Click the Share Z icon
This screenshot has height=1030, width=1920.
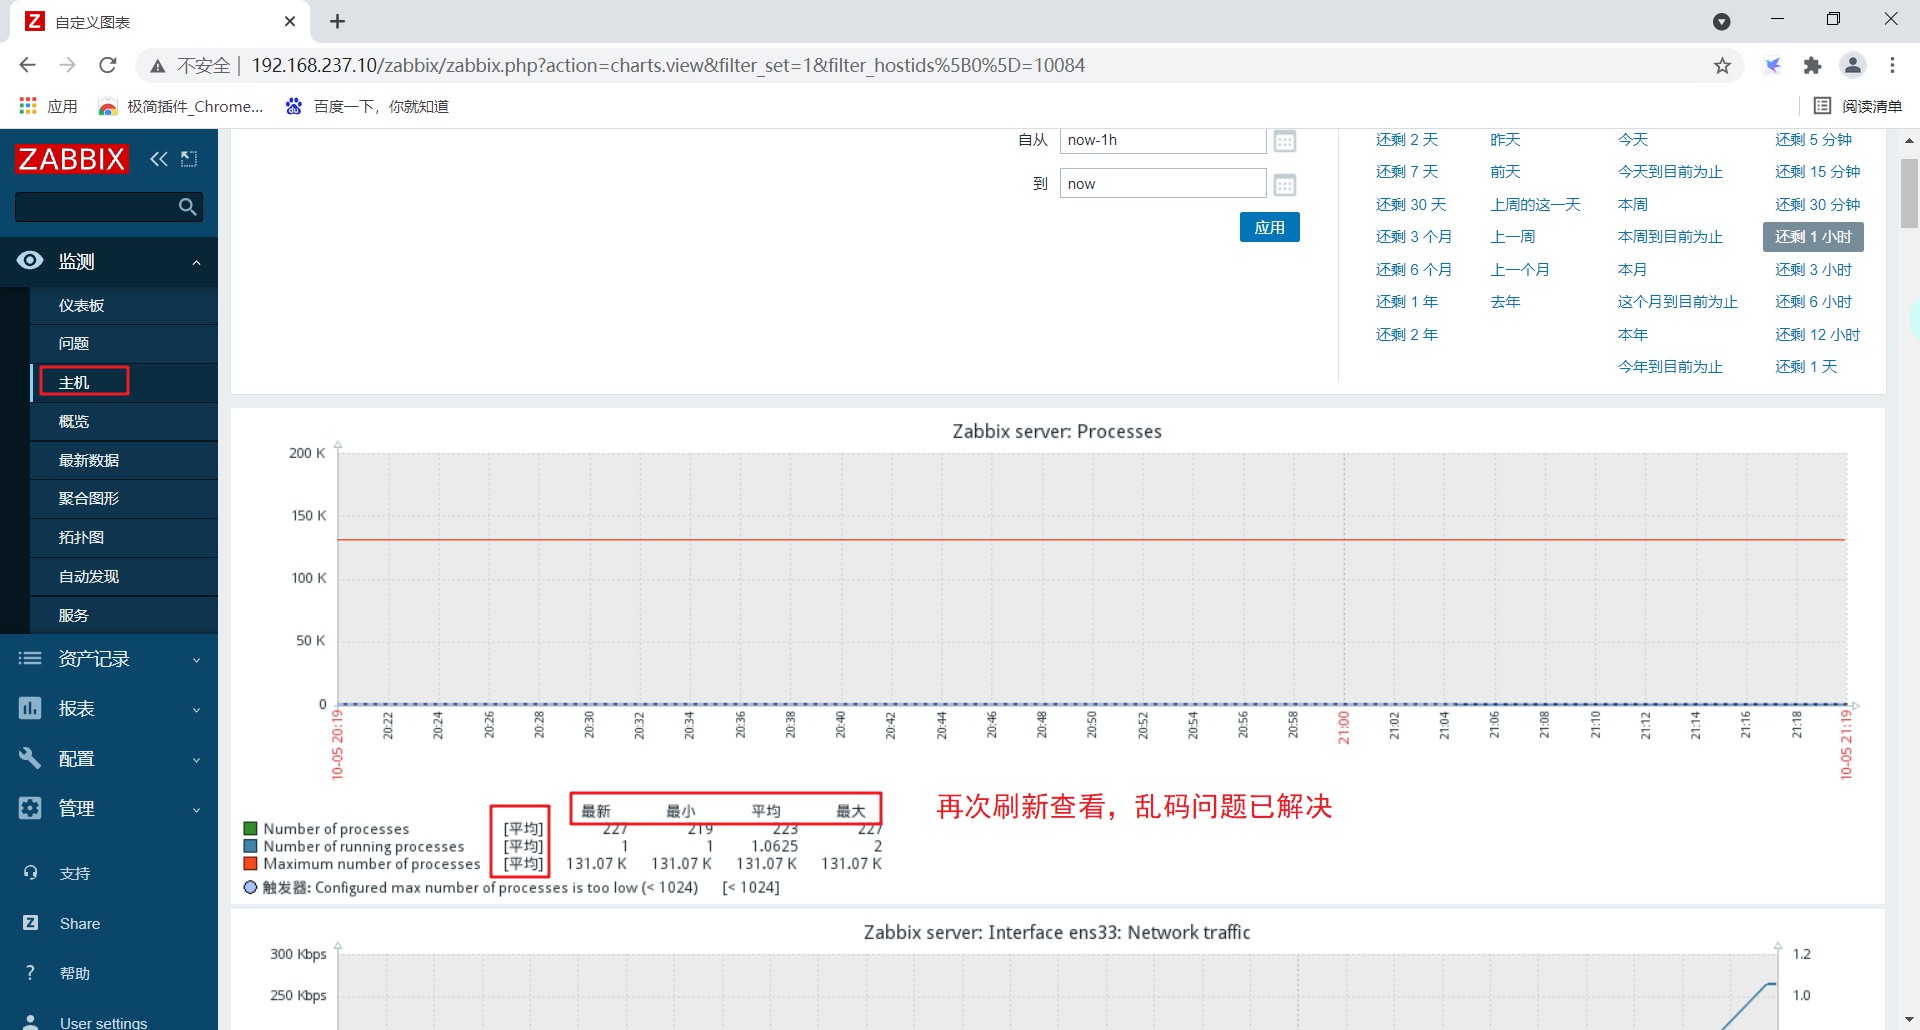pos(30,923)
